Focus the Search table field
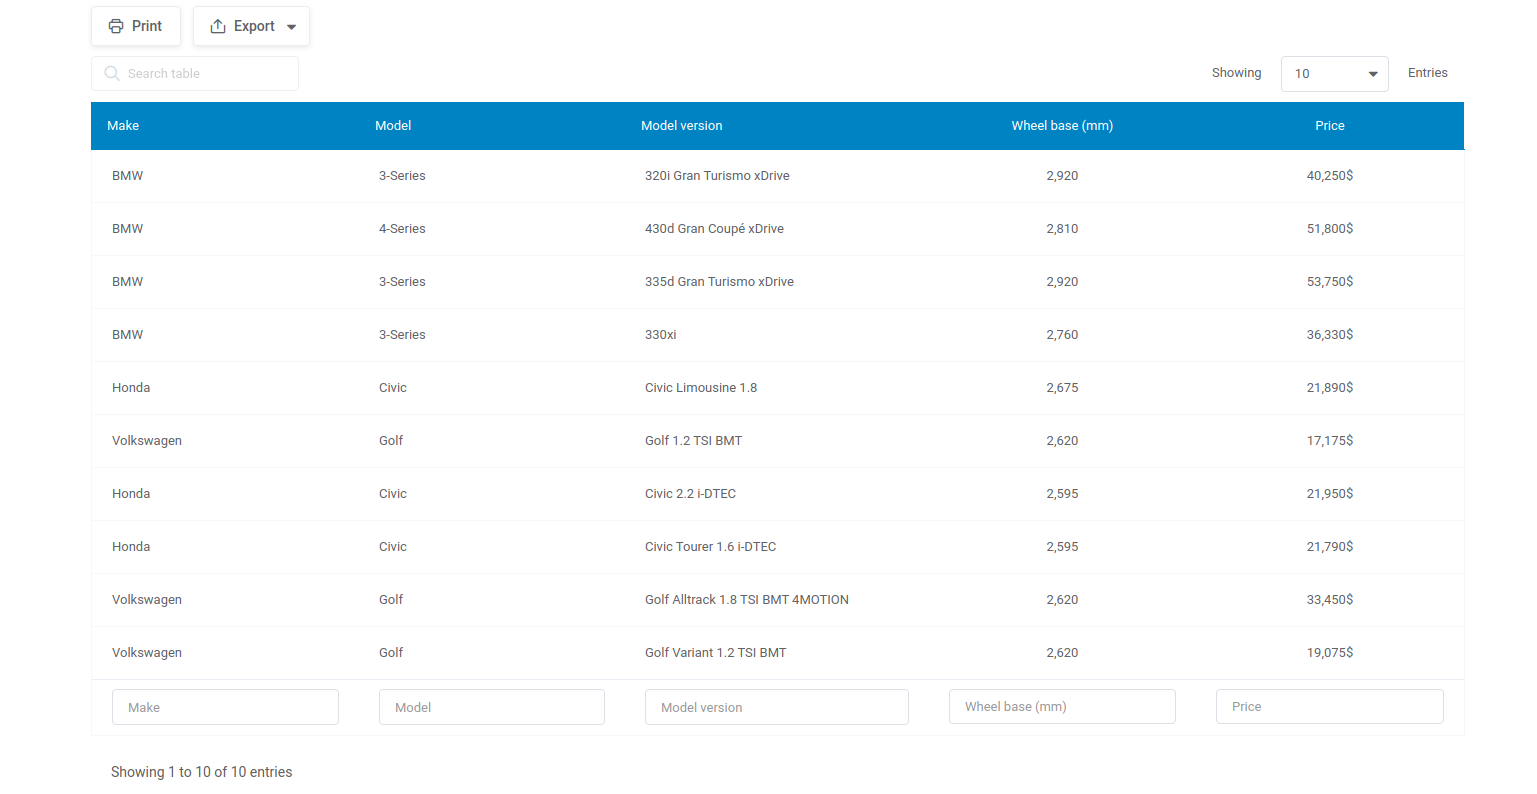Viewport: 1537px width, 794px height. (x=195, y=74)
